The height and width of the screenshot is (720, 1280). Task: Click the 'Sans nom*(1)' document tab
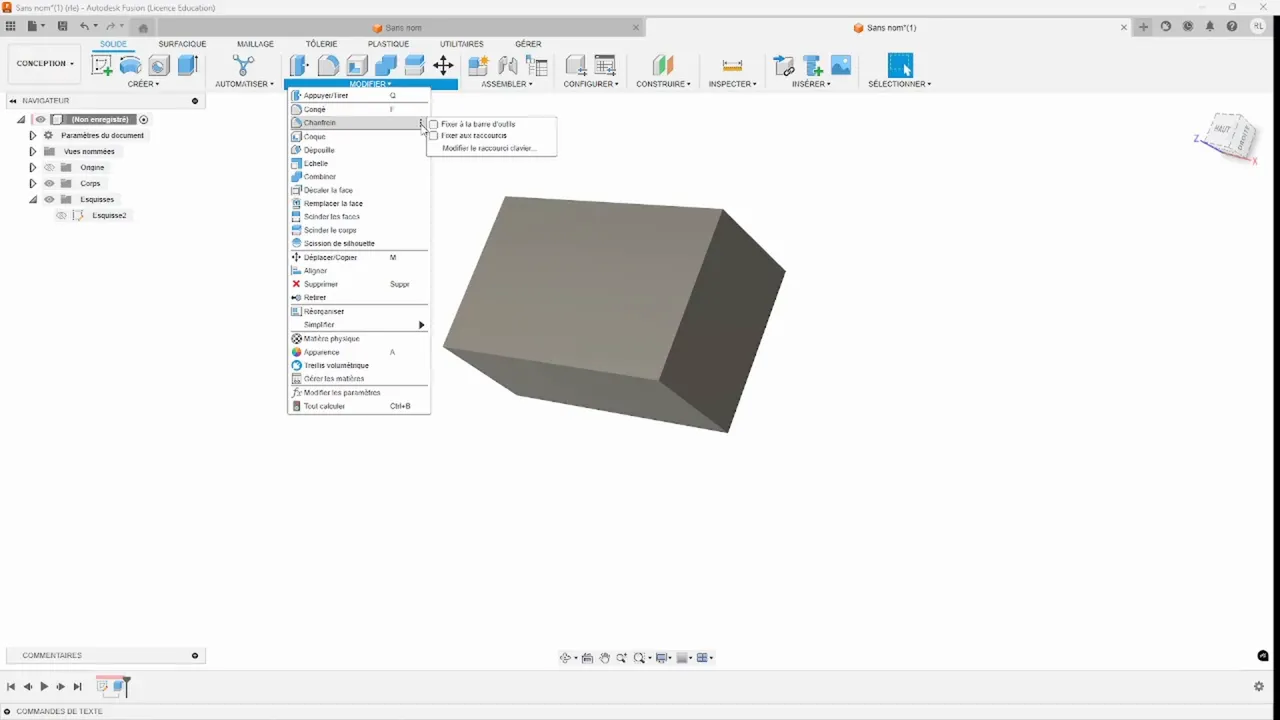pyautogui.click(x=885, y=28)
